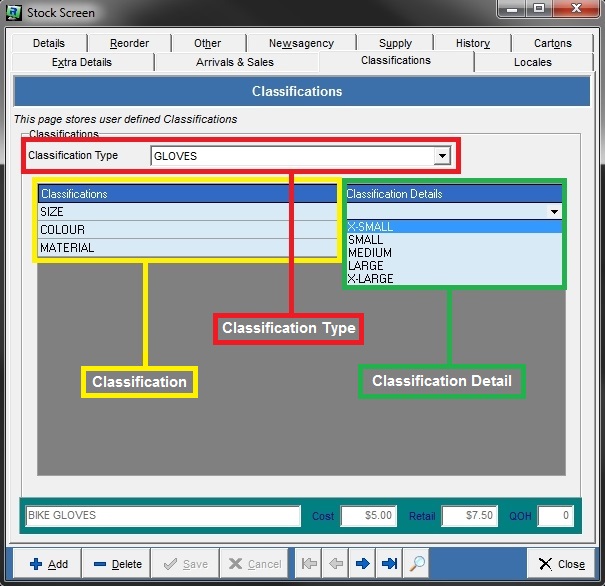The image size is (605, 586).
Task: Click the Stock Screen title bar icon
Action: (x=14, y=13)
